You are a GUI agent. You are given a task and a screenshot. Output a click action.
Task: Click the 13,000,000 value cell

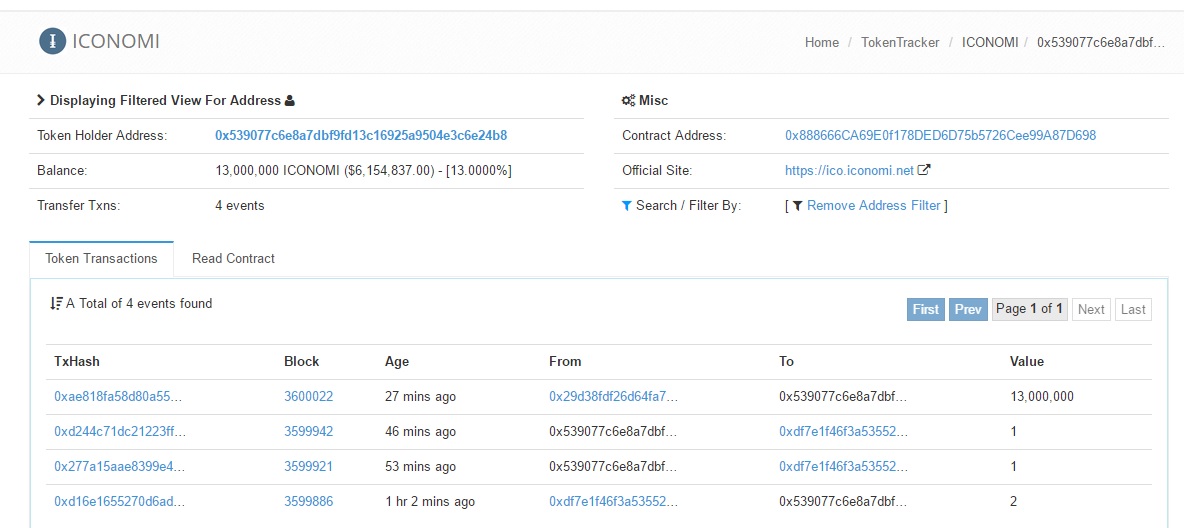(1041, 397)
